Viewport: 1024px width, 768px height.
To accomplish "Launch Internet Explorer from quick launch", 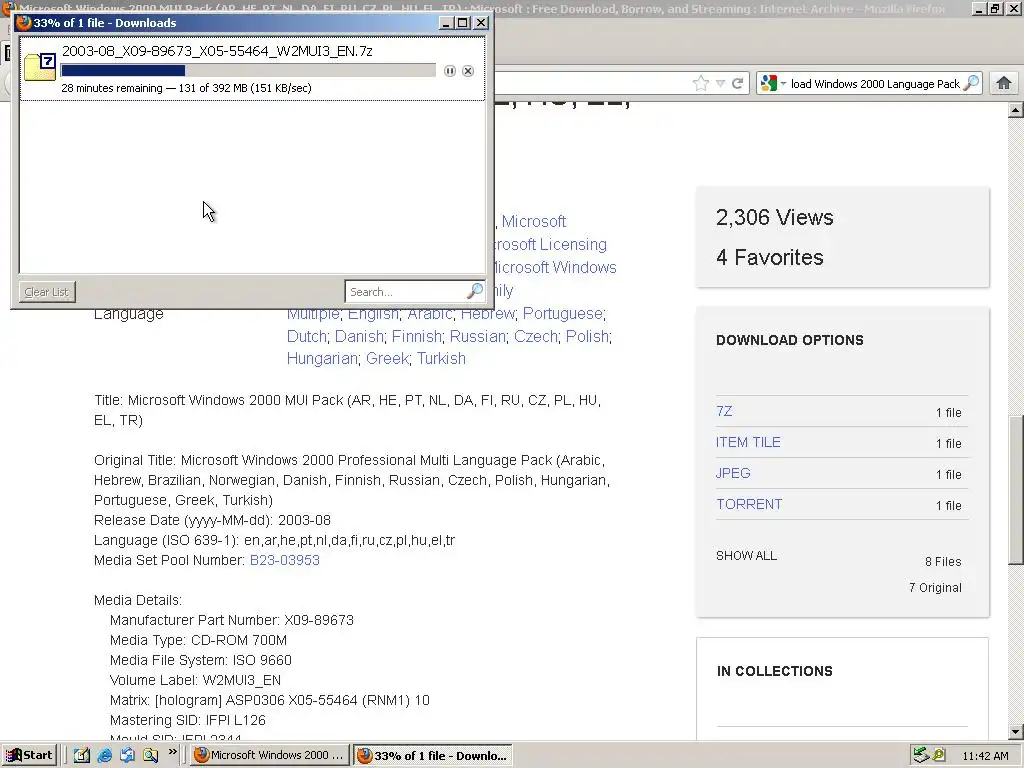I will coord(104,755).
